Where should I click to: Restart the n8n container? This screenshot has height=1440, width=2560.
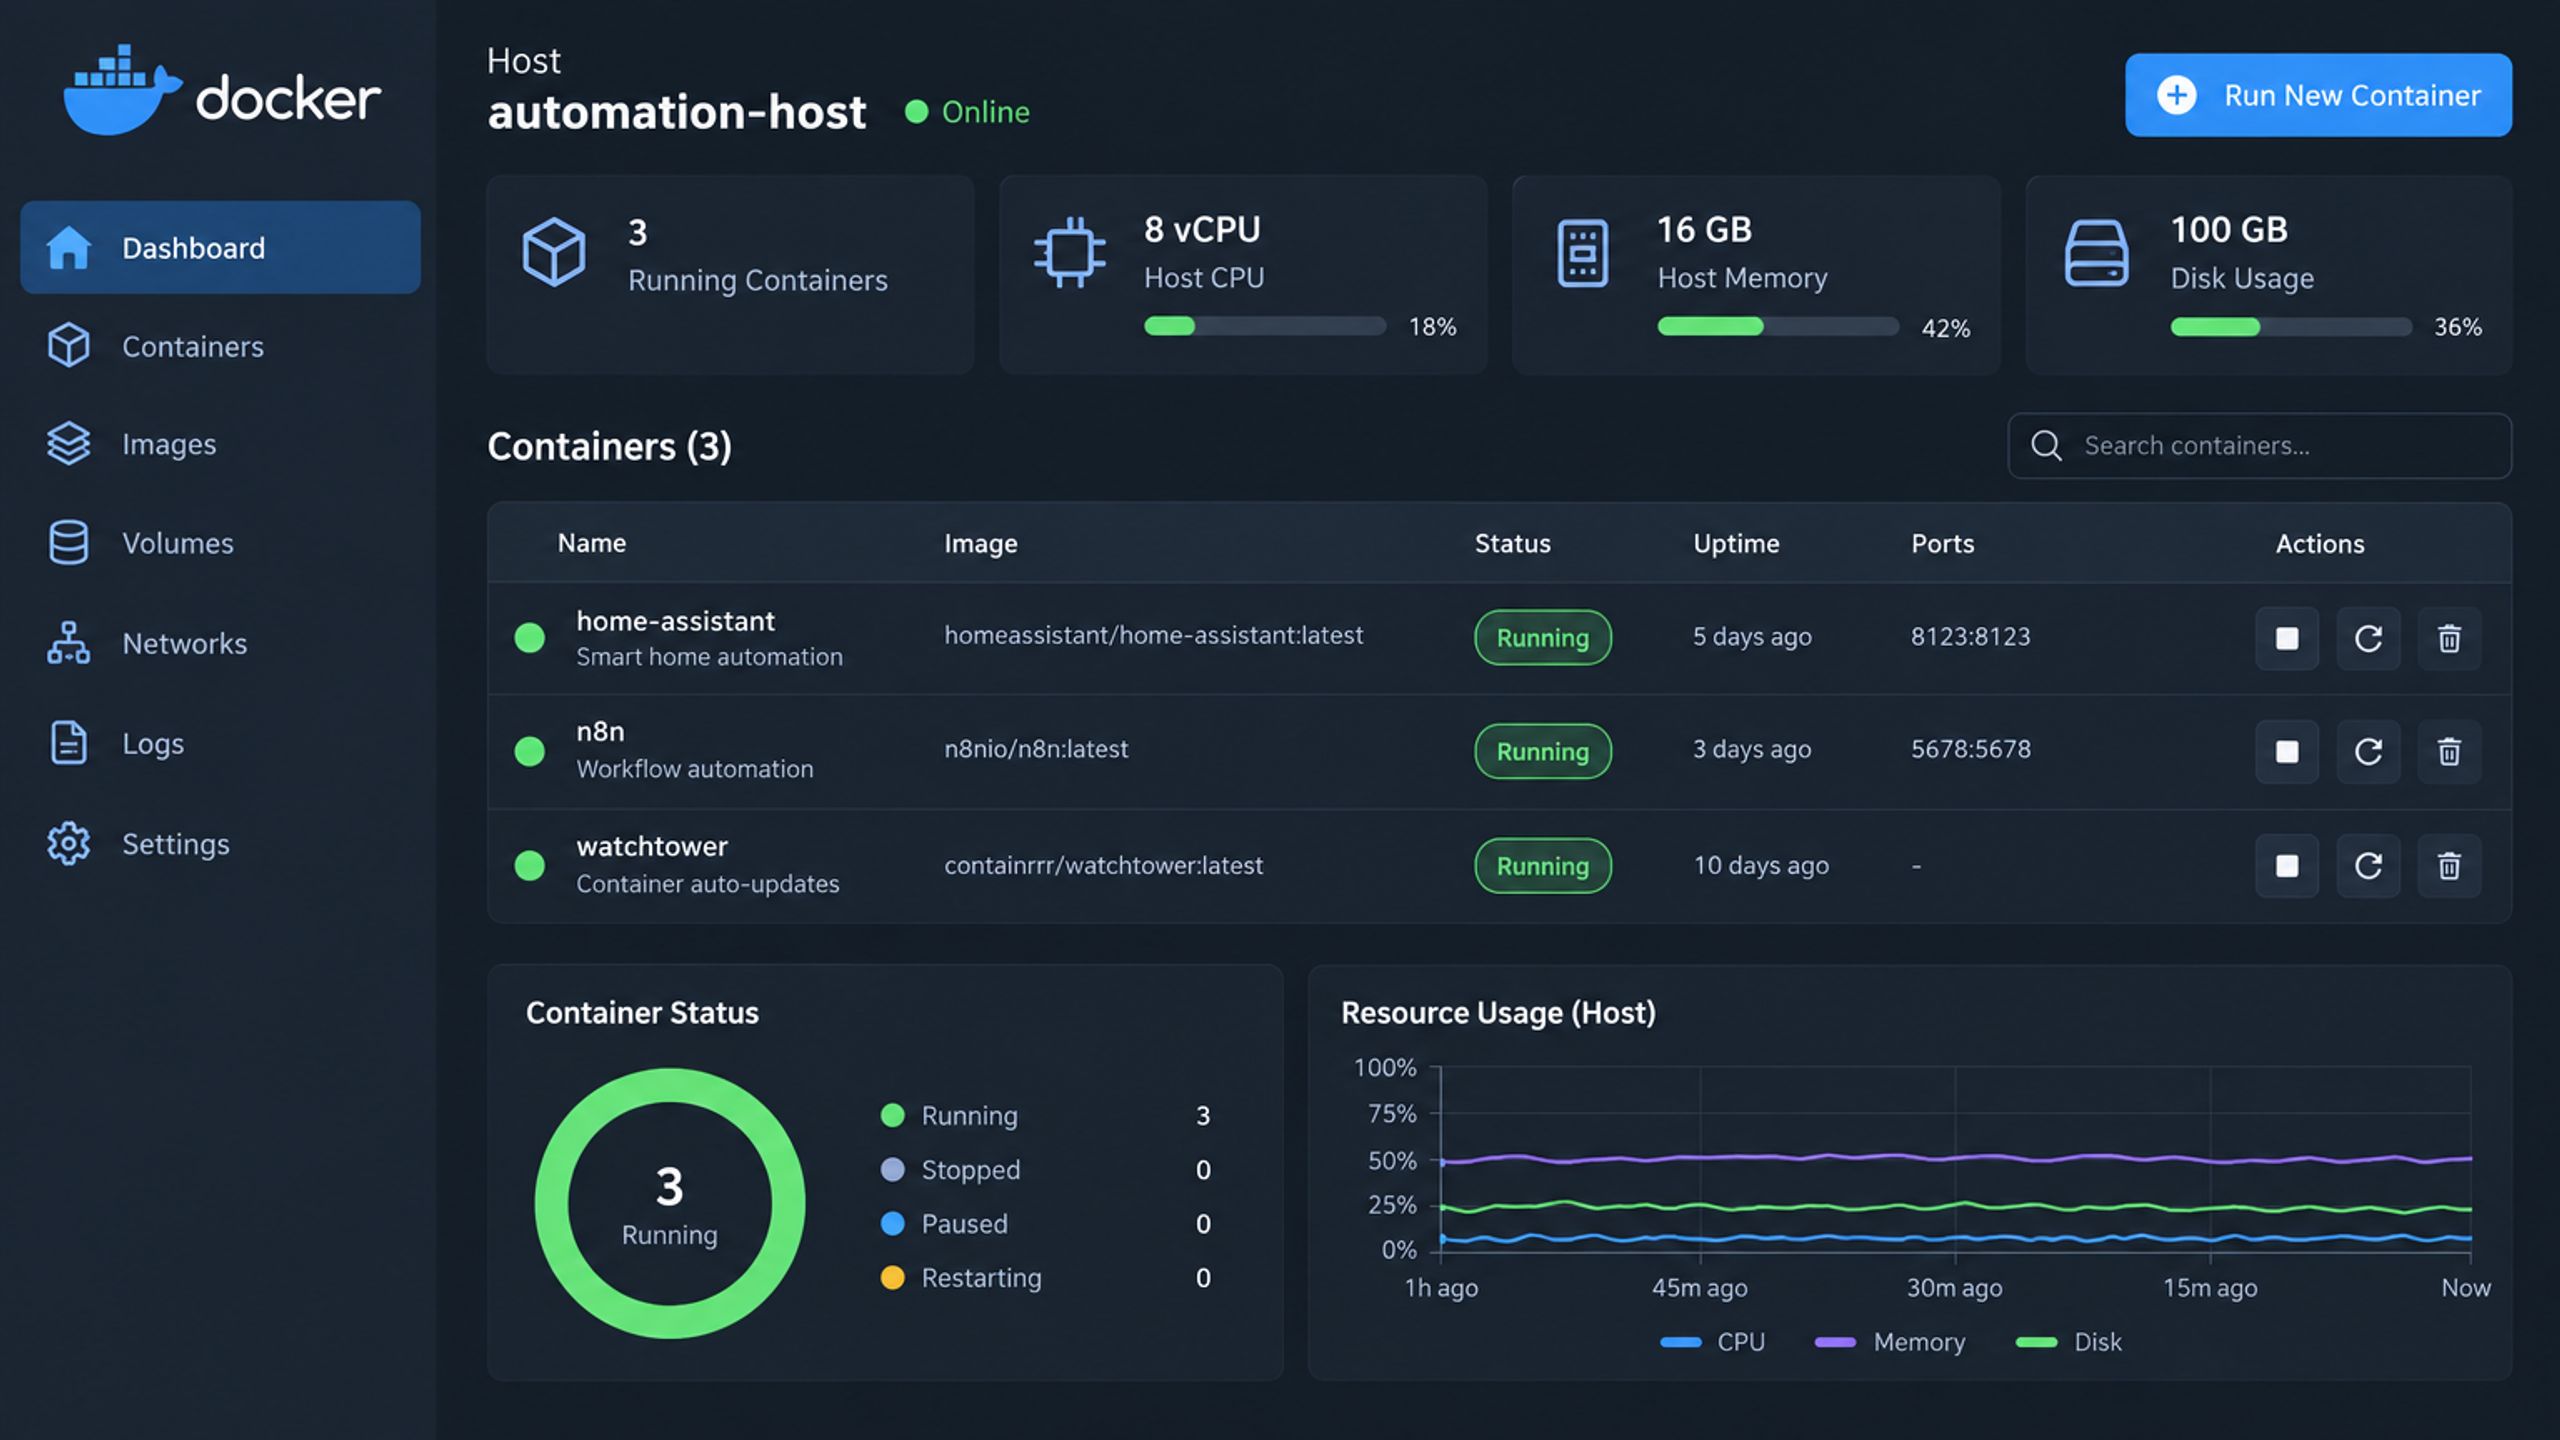2368,751
